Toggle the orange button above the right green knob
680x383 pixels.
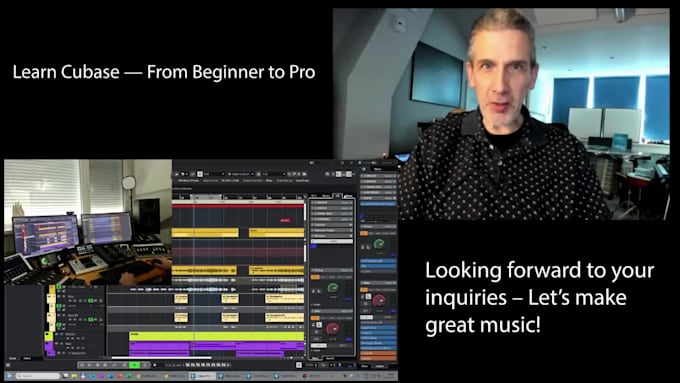364,233
